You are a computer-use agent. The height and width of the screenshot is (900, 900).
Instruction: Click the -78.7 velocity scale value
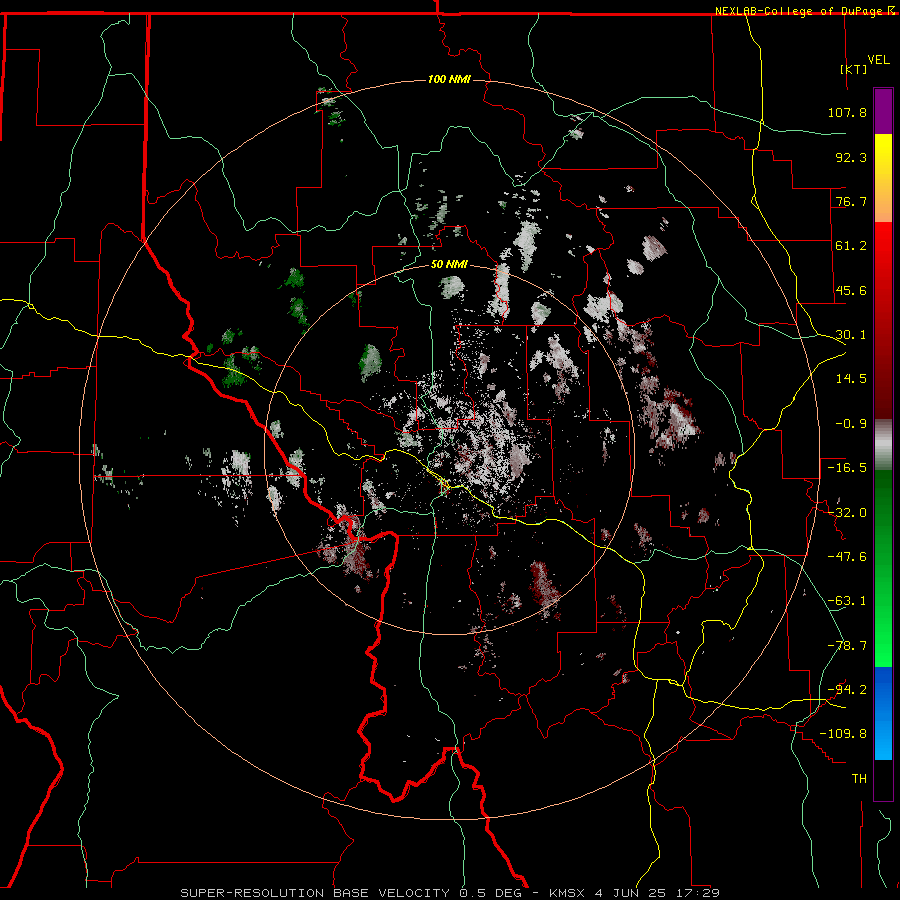[847, 646]
